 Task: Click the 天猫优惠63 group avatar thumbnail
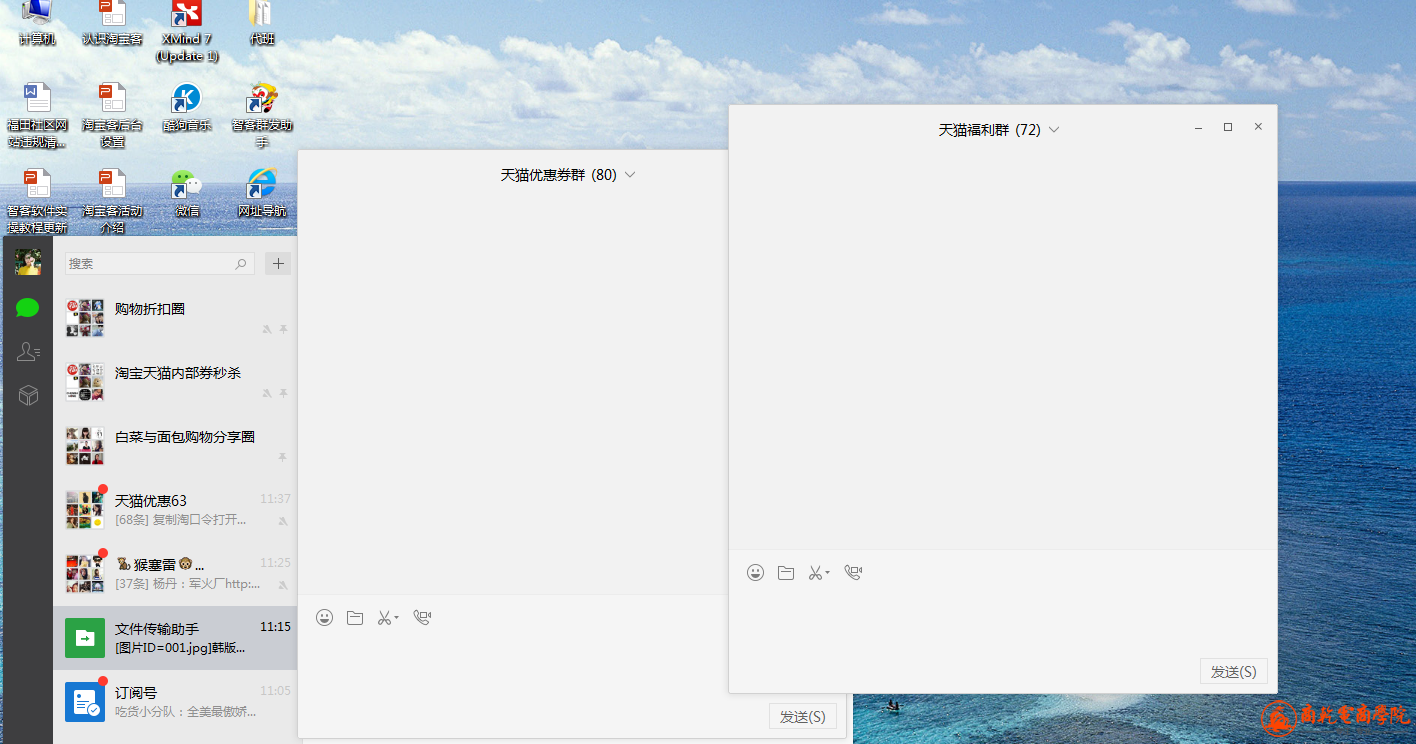[85, 510]
